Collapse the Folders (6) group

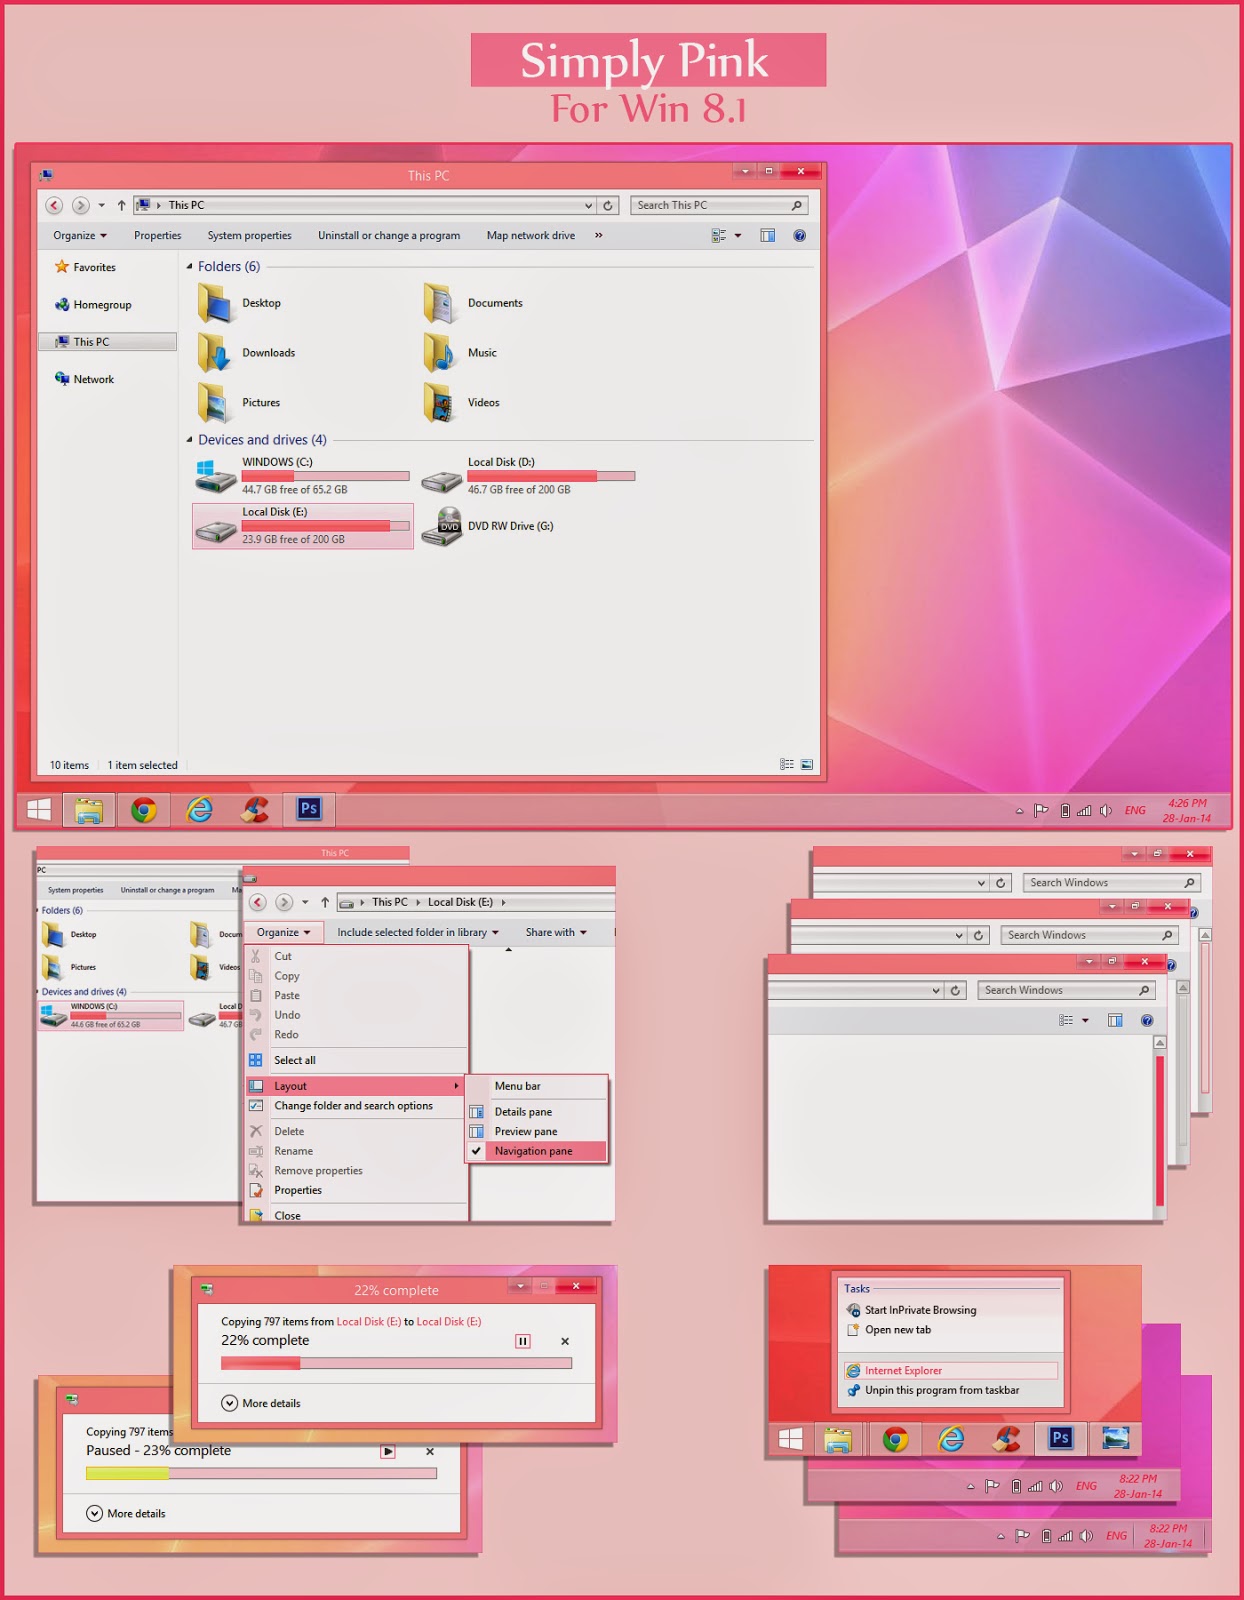(x=190, y=266)
